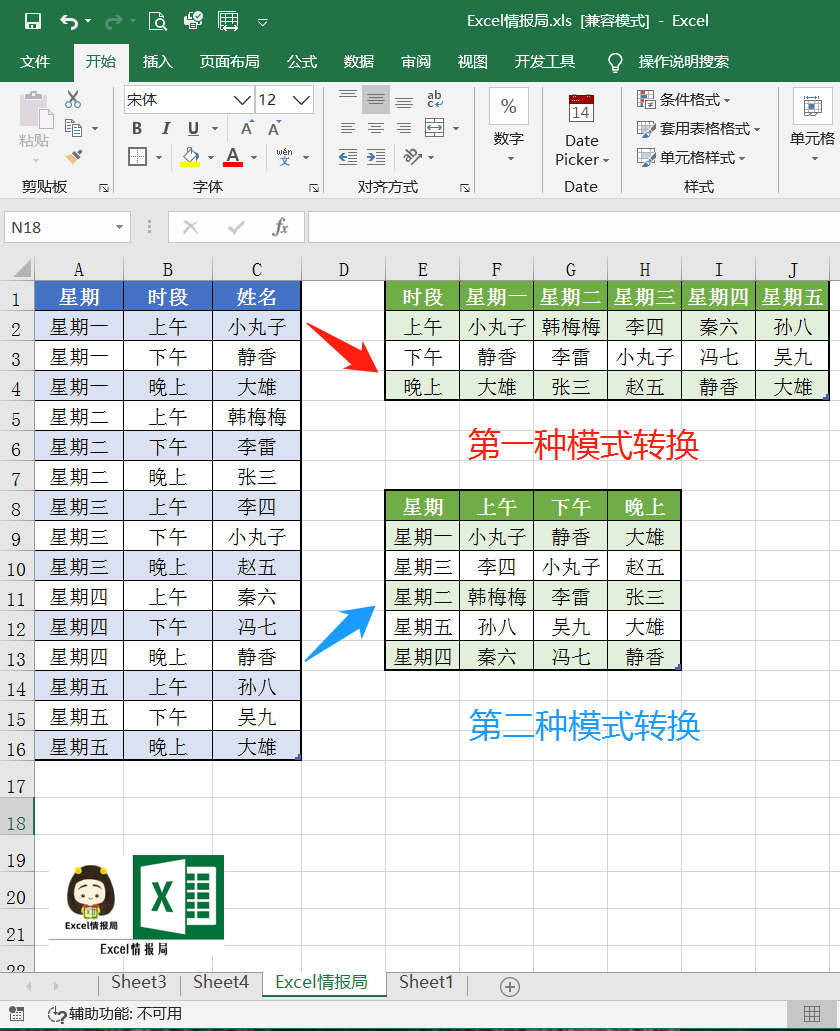
Task: Switch to the 公式 ribbon tab
Action: pyautogui.click(x=302, y=62)
